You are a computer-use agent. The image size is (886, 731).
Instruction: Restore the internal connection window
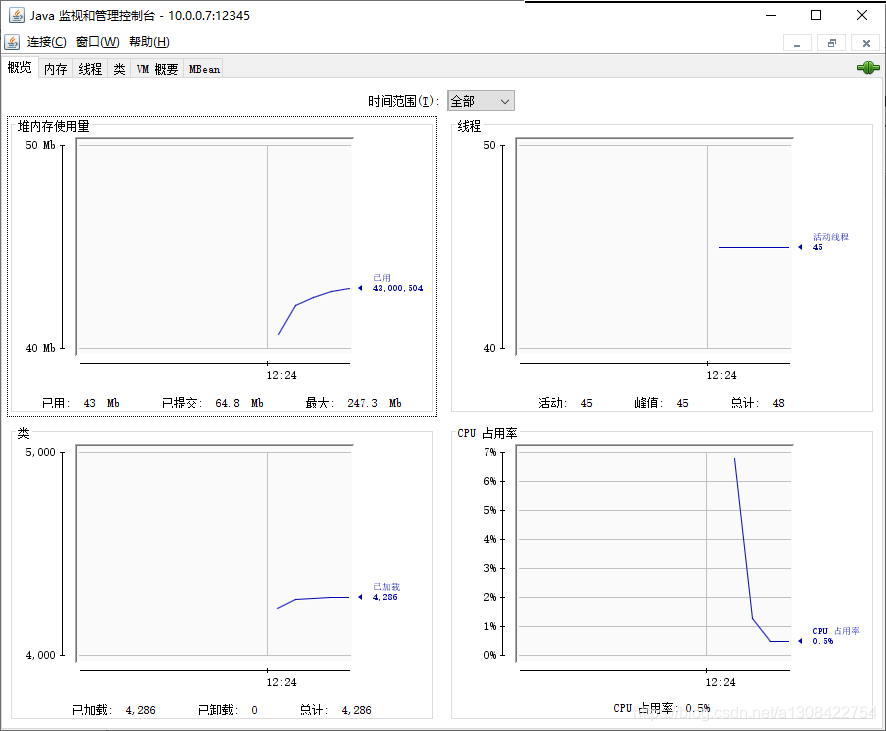[x=832, y=43]
